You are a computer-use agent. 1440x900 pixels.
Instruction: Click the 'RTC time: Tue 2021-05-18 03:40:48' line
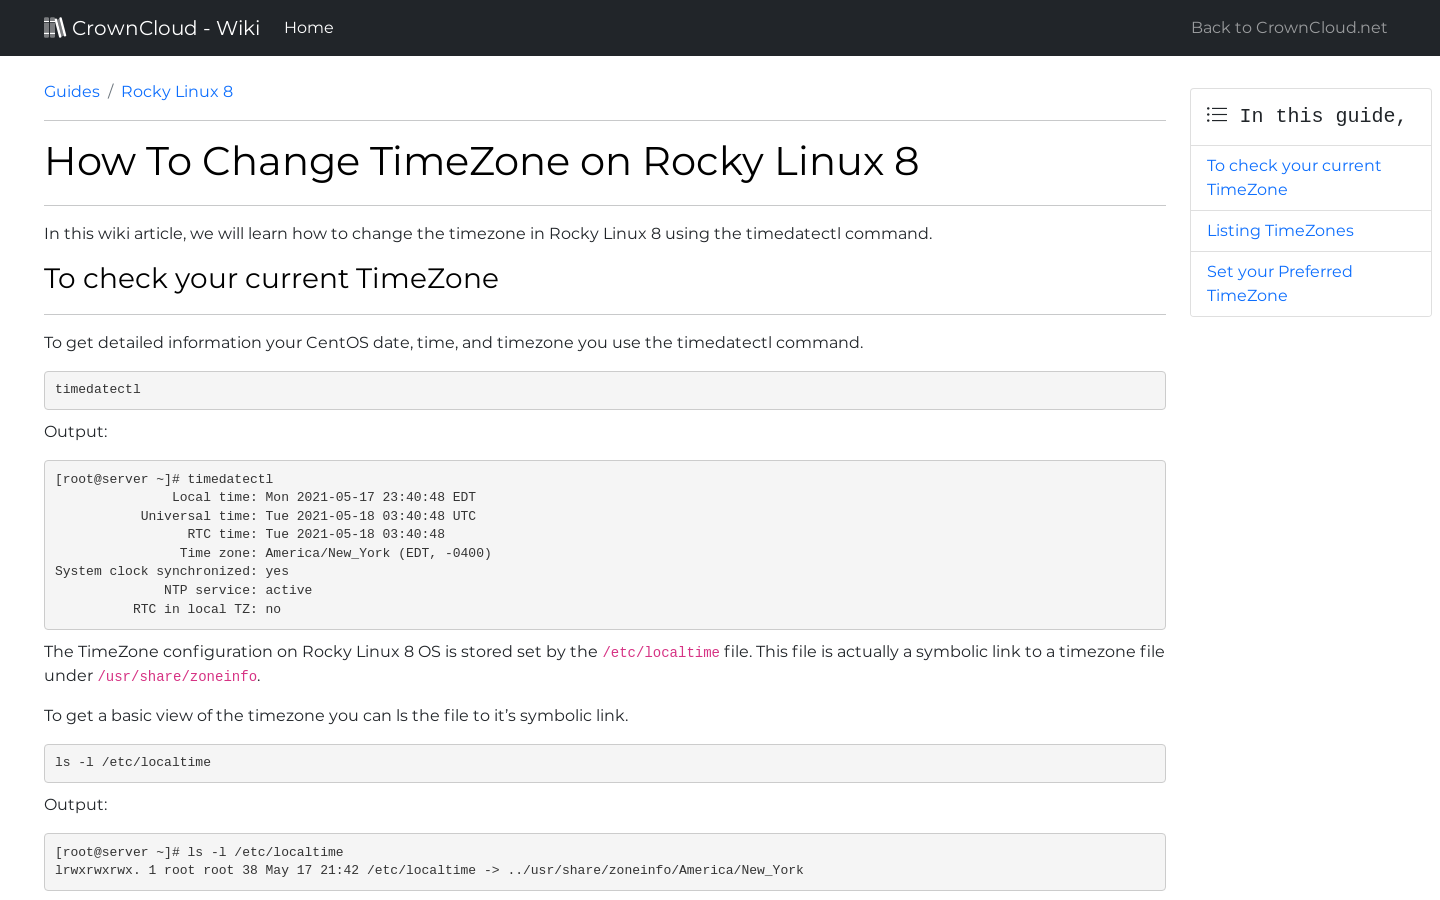tap(316, 534)
